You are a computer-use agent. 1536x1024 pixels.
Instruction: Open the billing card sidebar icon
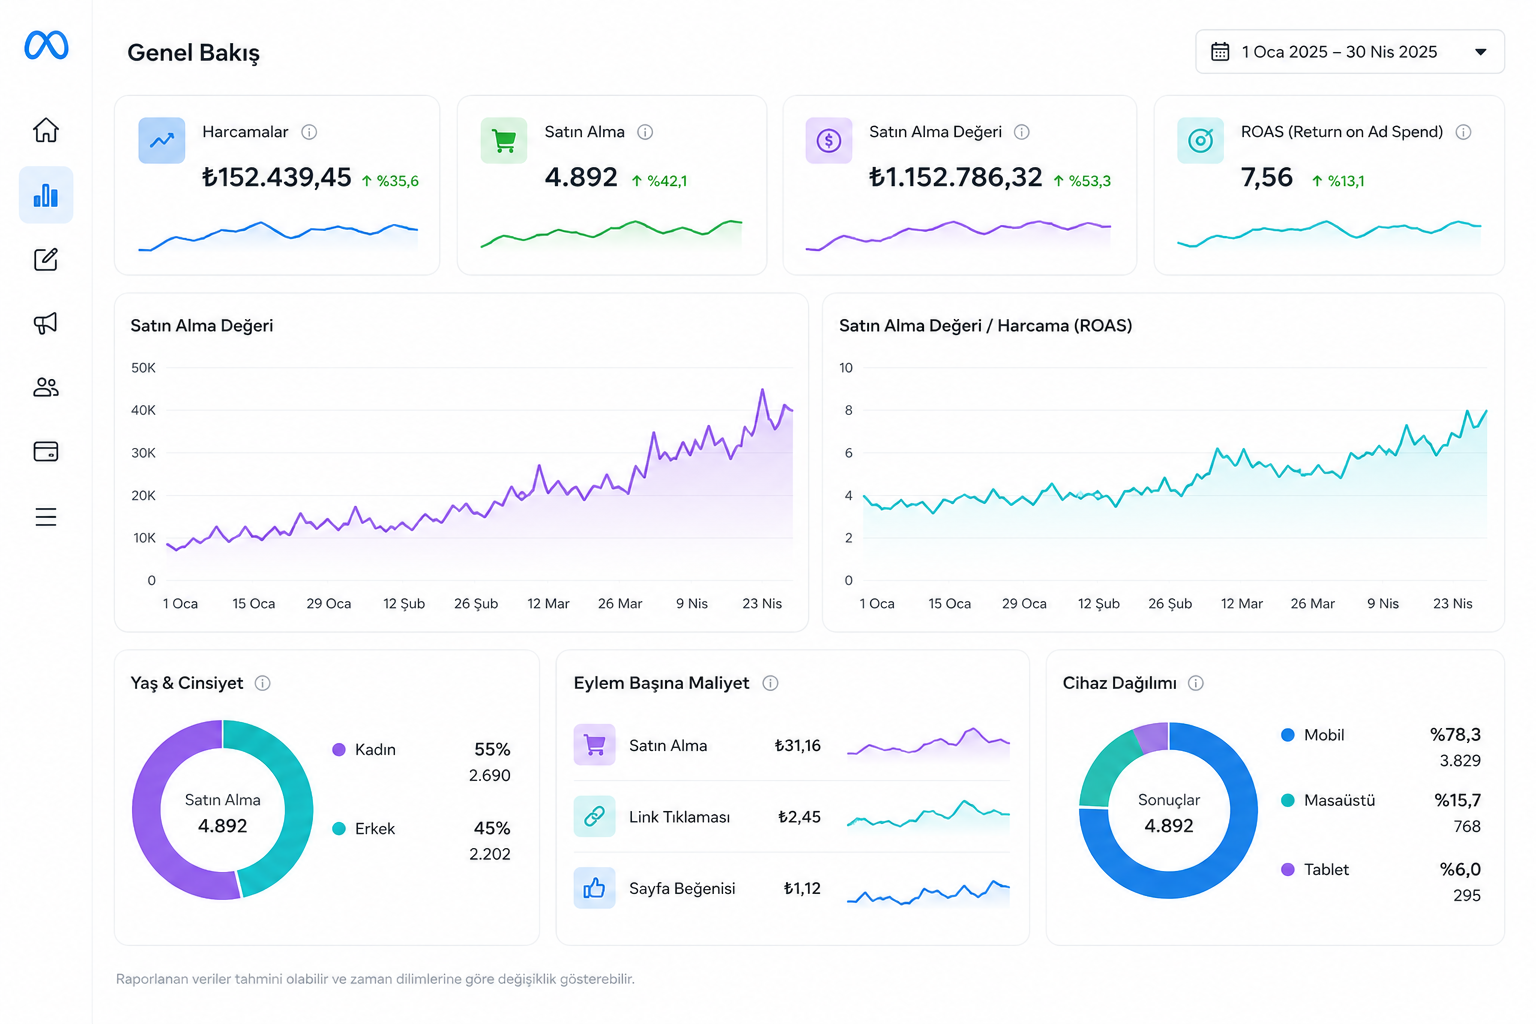click(46, 452)
